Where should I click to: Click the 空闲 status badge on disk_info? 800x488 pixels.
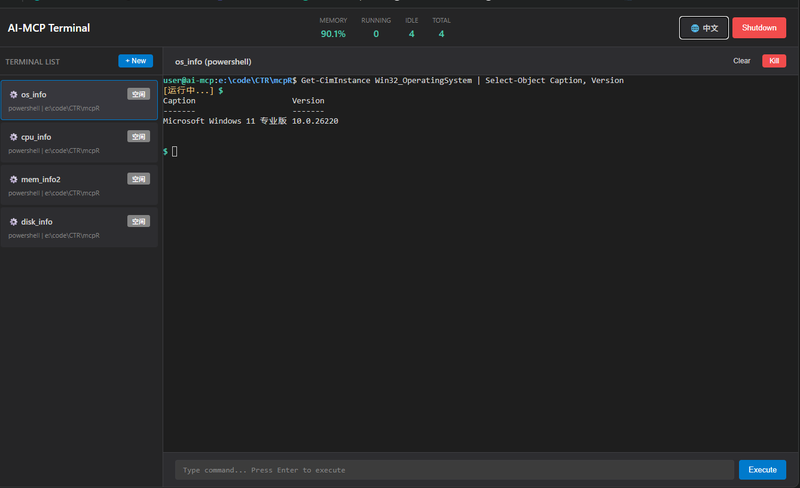tap(138, 221)
